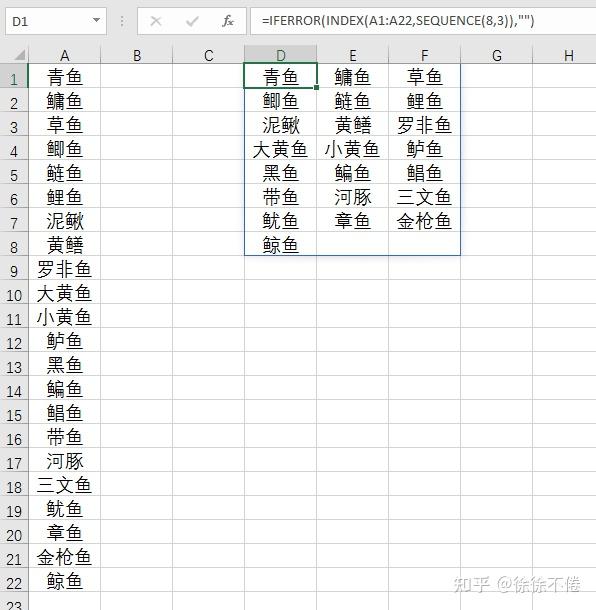The height and width of the screenshot is (610, 596).
Task: Select cell F6 containing 三文鱼
Action: tap(424, 196)
